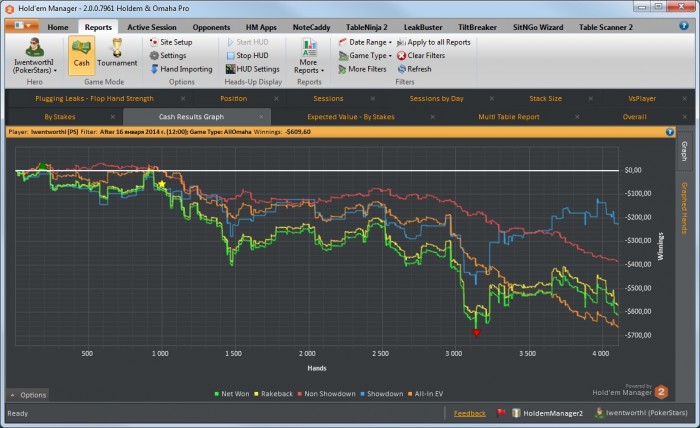Select the Graphed Hands side tab
The height and width of the screenshot is (428, 700).
(683, 208)
